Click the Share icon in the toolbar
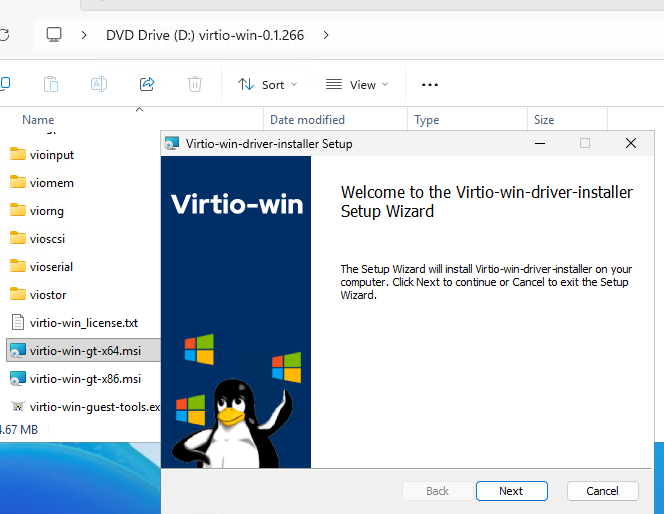The width and height of the screenshot is (664, 514). click(147, 84)
